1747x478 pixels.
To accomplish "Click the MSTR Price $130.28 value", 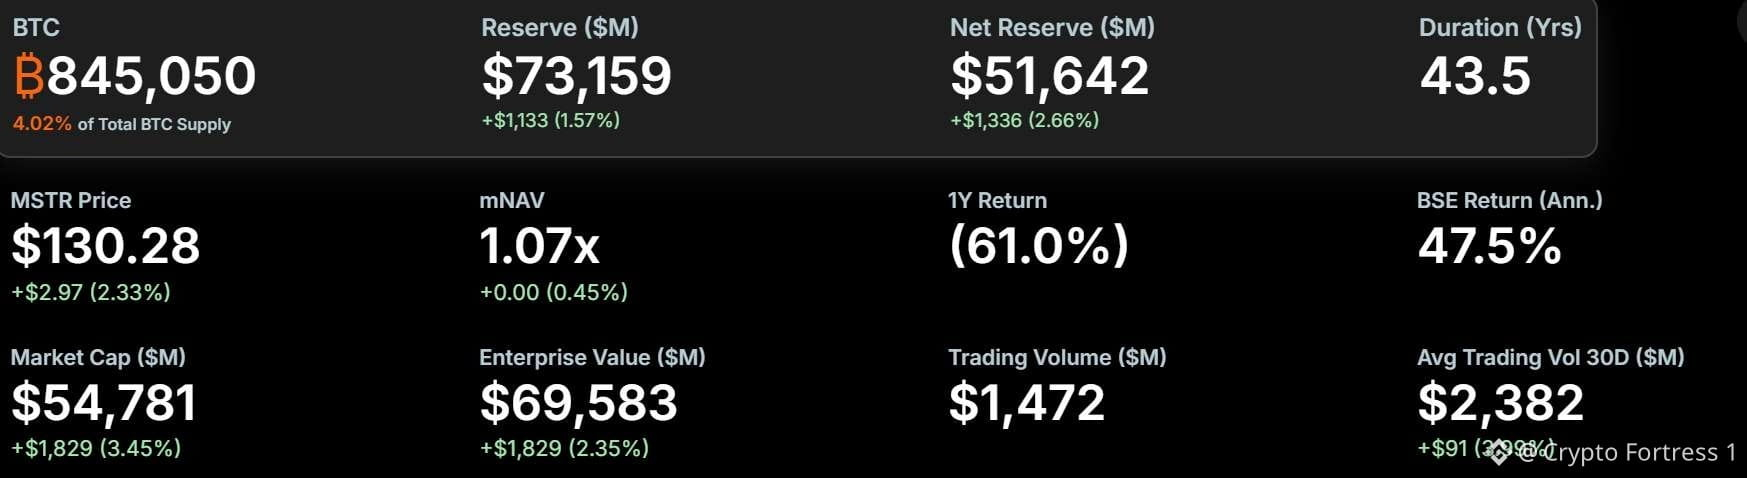I will 105,246.
